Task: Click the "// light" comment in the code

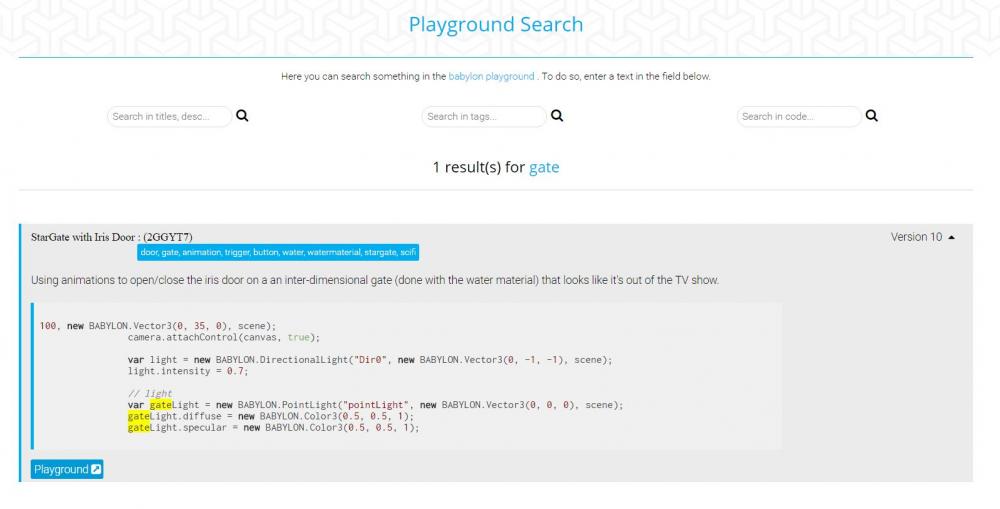Action: (x=150, y=393)
